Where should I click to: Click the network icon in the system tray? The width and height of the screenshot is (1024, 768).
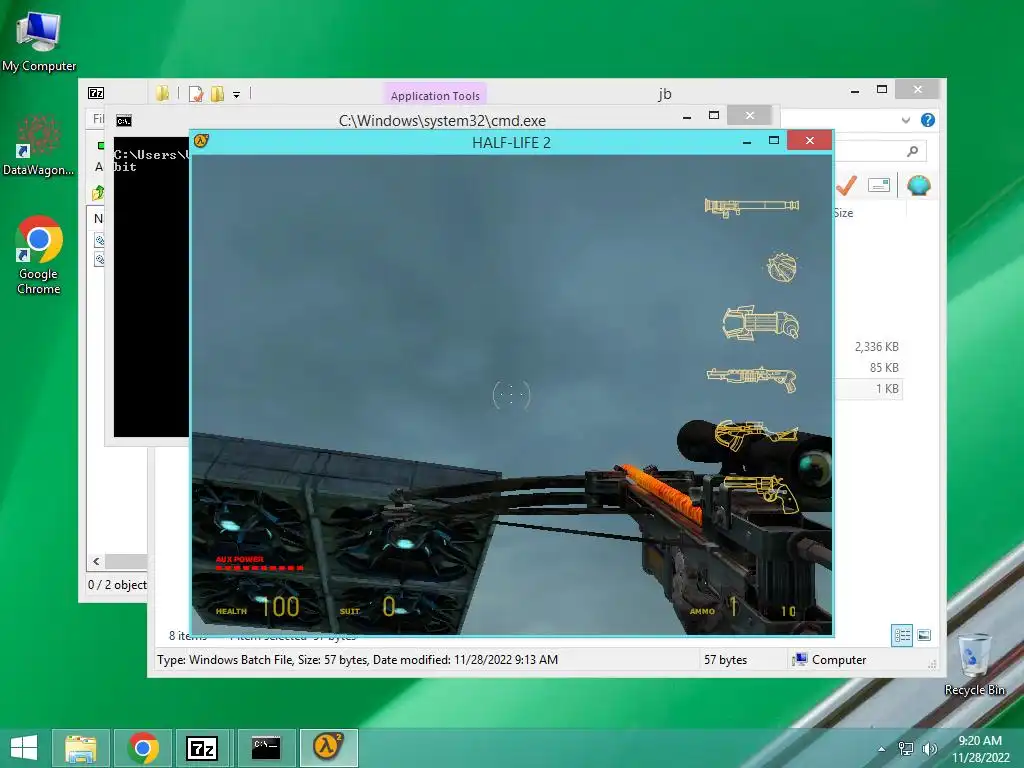(906, 748)
